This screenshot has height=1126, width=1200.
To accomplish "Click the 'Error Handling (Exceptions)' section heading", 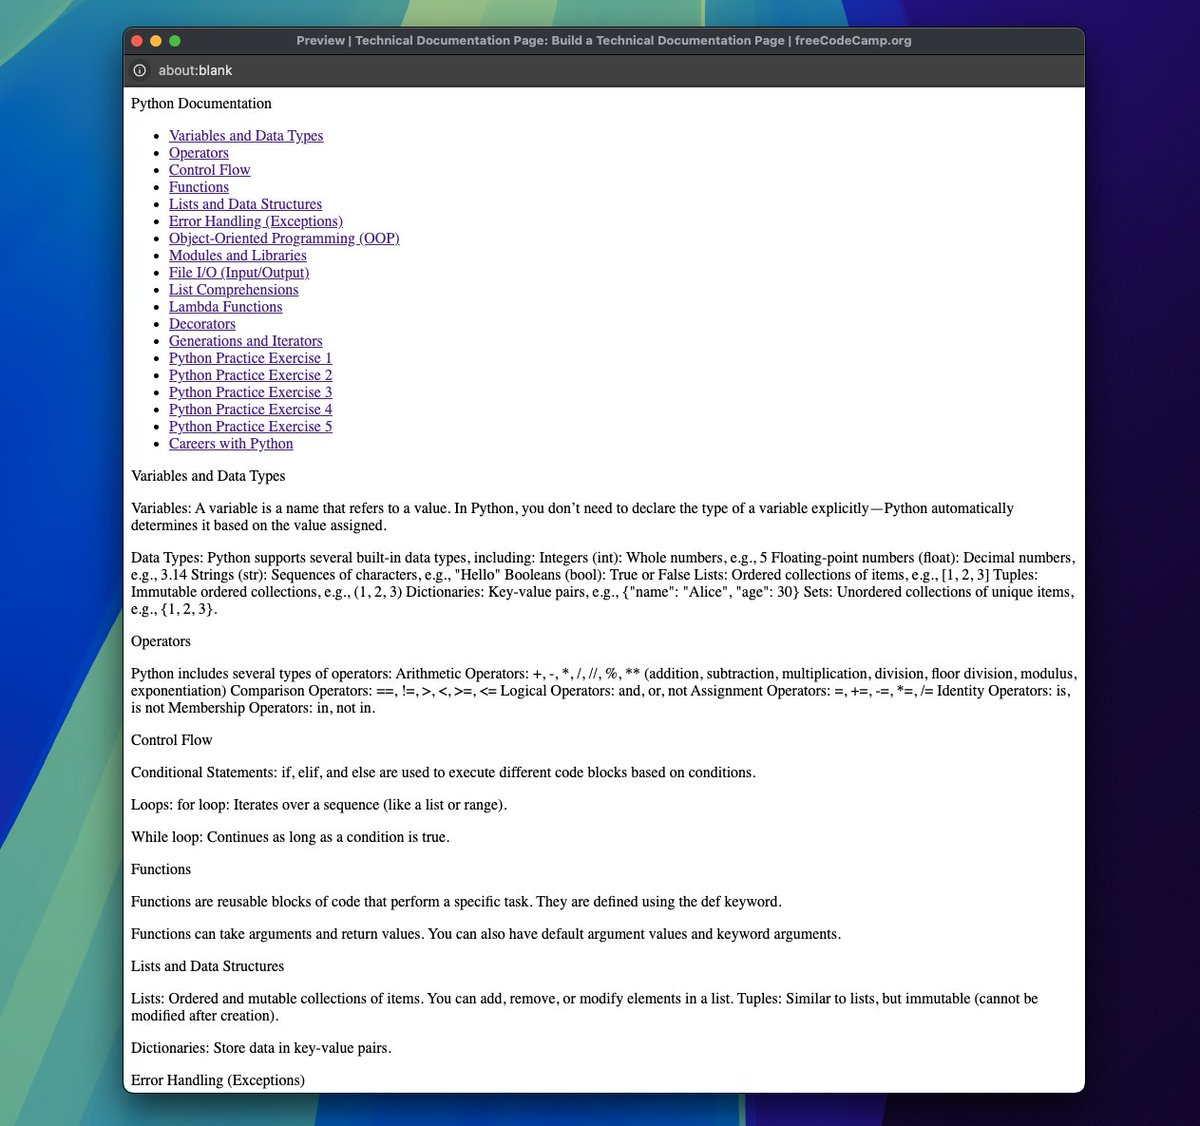I will pos(218,1080).
